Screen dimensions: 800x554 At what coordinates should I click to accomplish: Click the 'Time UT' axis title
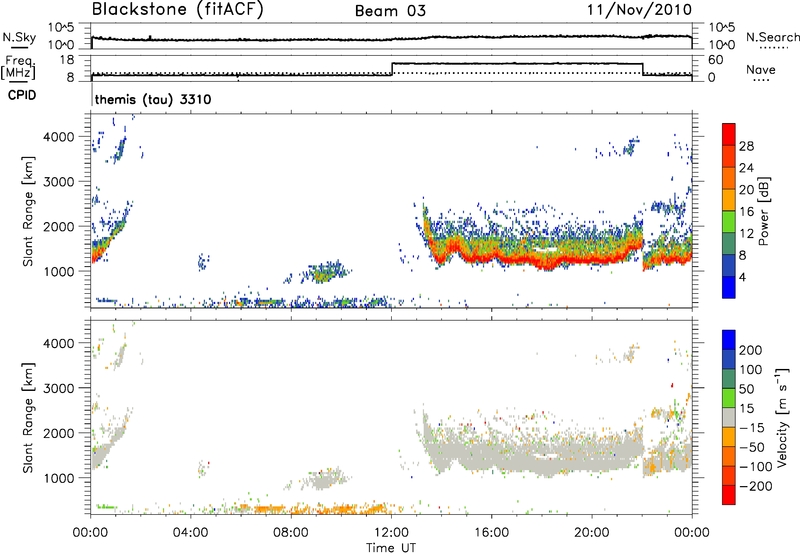391,548
